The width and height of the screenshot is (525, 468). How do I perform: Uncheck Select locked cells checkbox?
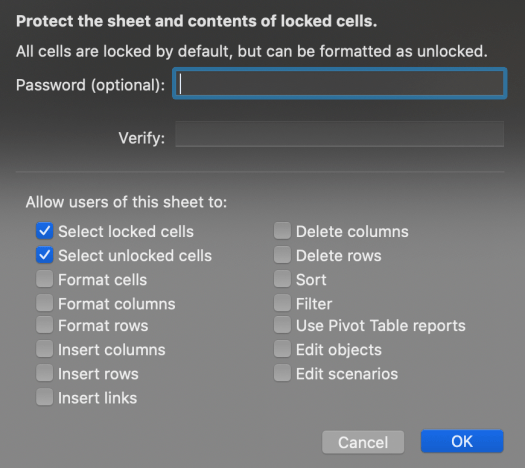pos(45,231)
